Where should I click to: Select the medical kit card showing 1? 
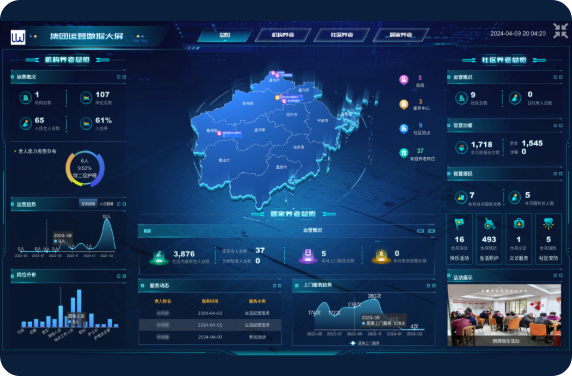coord(518,239)
